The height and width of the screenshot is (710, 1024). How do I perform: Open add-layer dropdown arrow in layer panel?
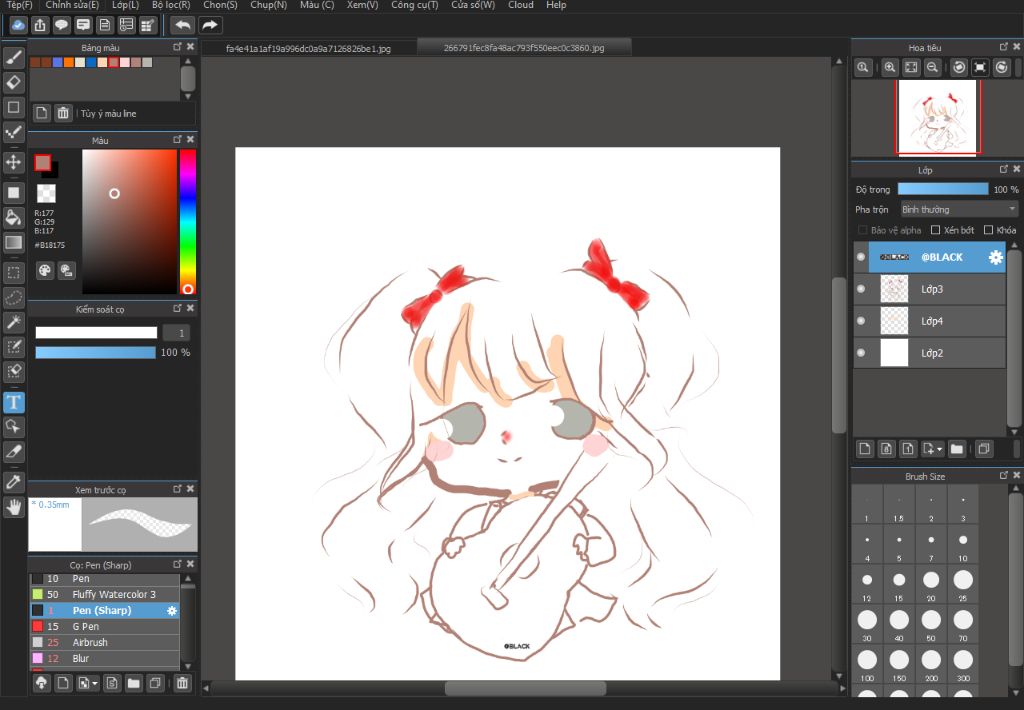coord(939,449)
